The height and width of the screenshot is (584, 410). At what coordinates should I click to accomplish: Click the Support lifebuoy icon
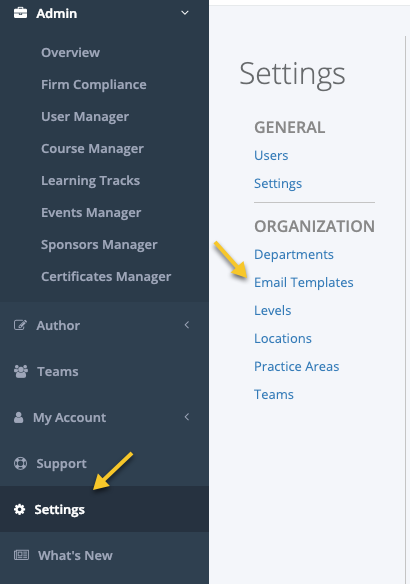point(20,463)
